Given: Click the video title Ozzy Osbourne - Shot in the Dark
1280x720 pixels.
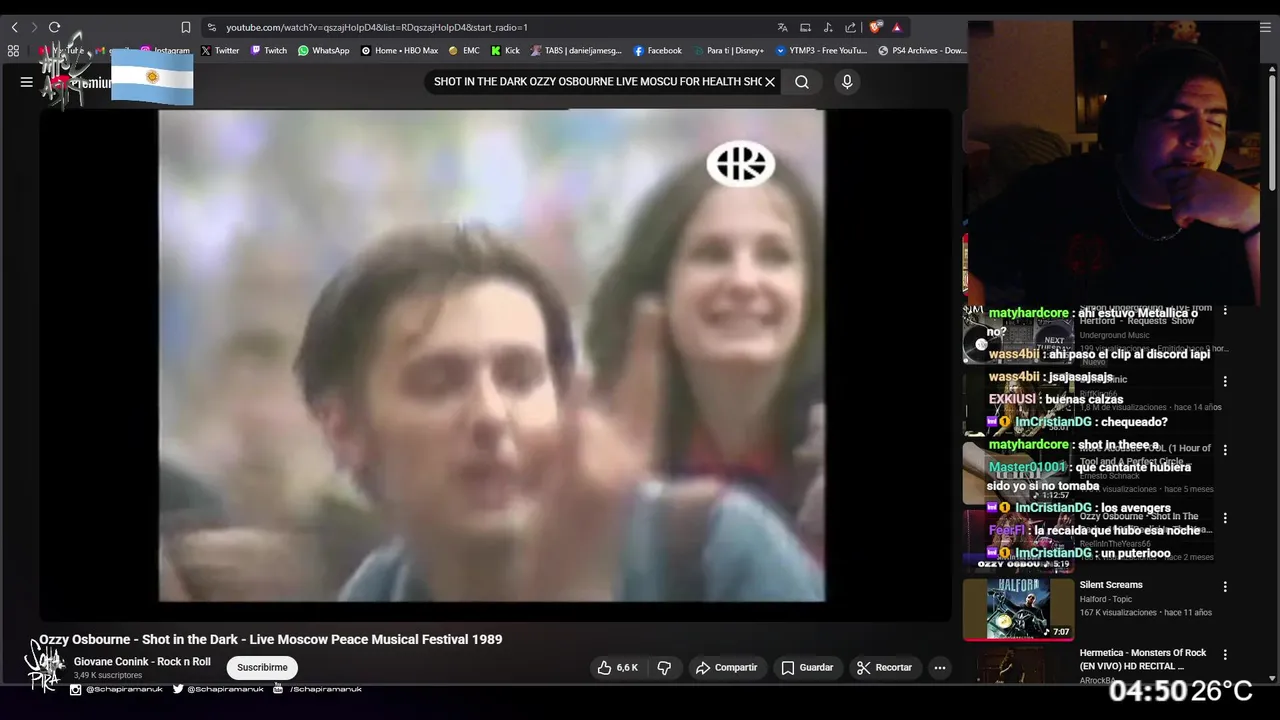Looking at the screenshot, I should pyautogui.click(x=270, y=639).
